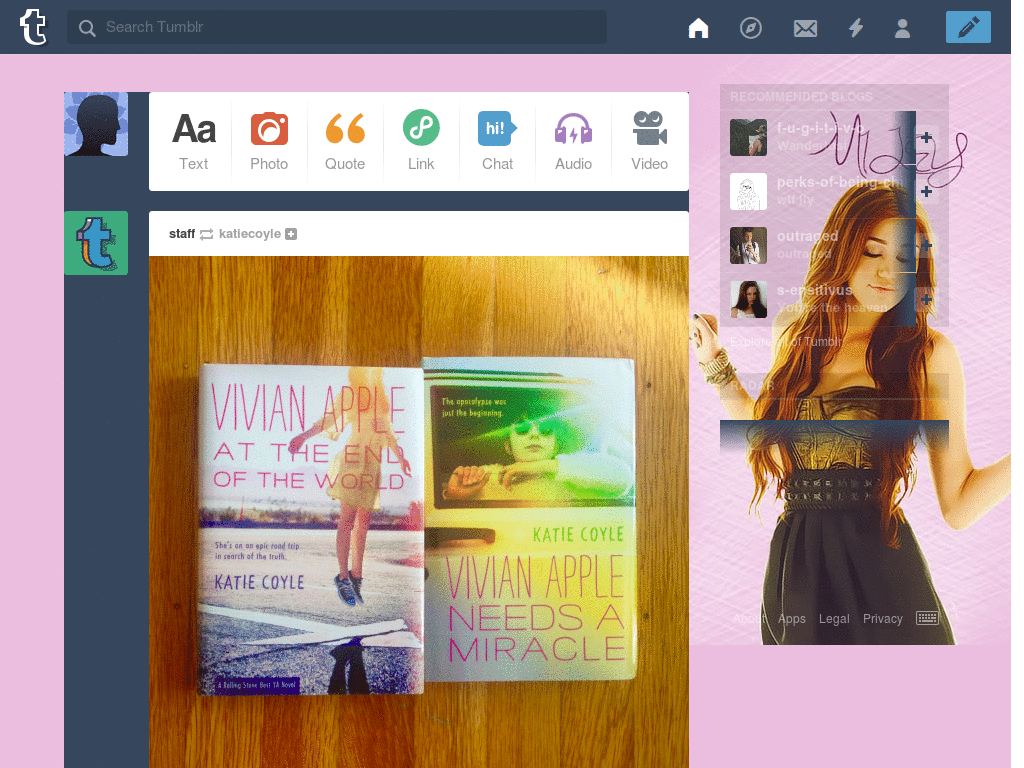Open the Account person icon
This screenshot has height=768, width=1024.
[903, 28]
